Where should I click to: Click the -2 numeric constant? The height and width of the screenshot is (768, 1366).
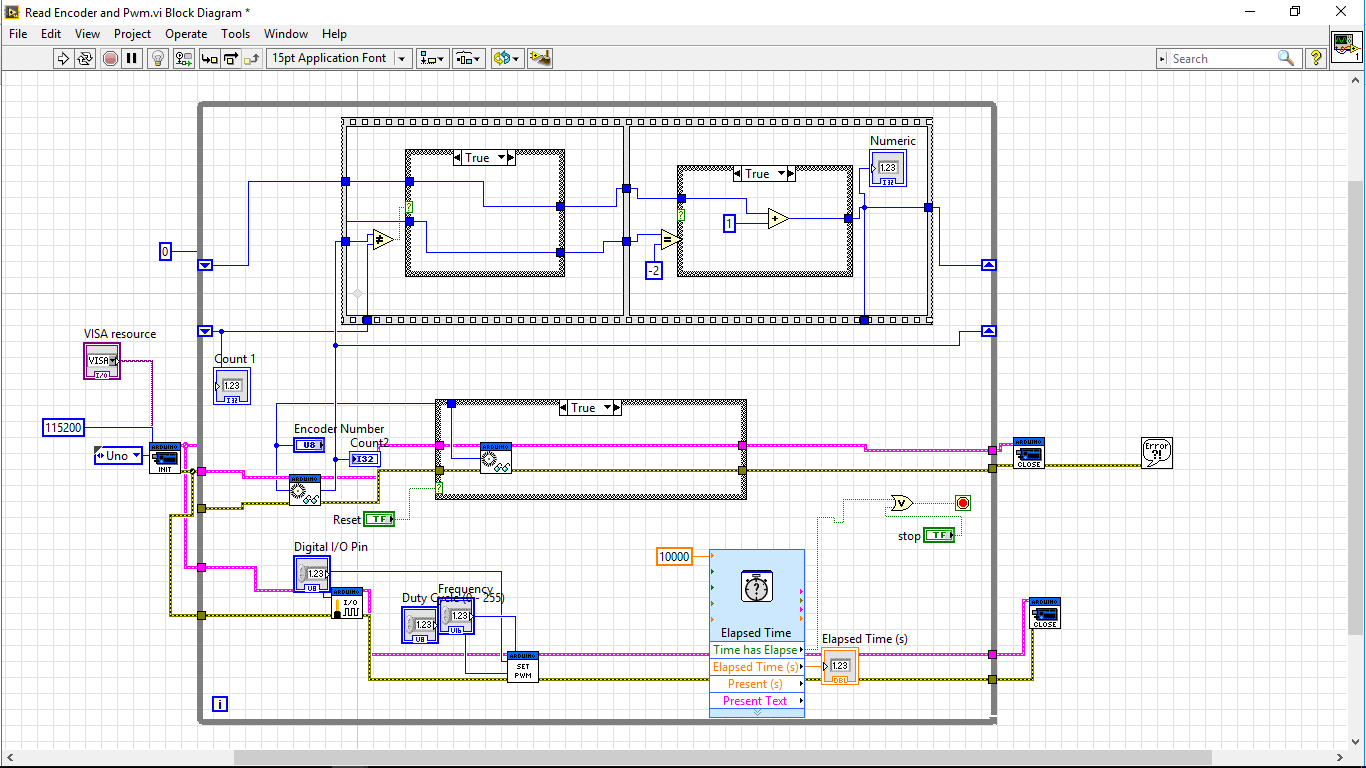coord(654,271)
